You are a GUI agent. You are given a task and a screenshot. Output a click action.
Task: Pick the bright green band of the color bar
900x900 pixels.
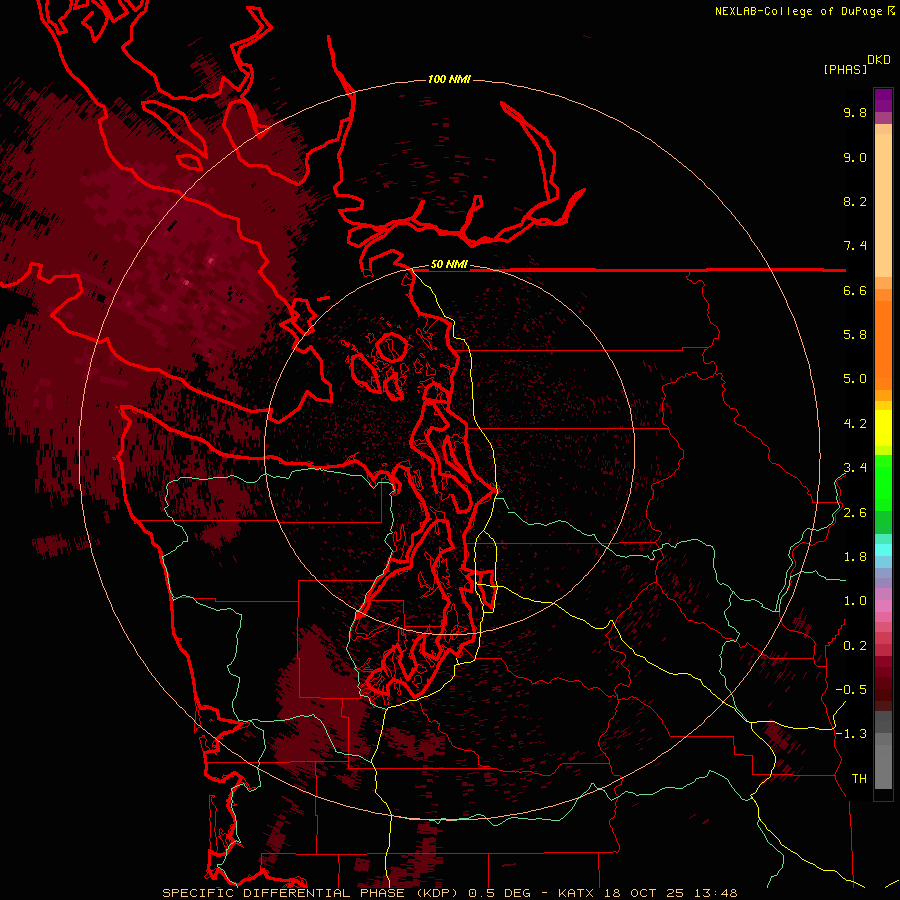[x=883, y=482]
